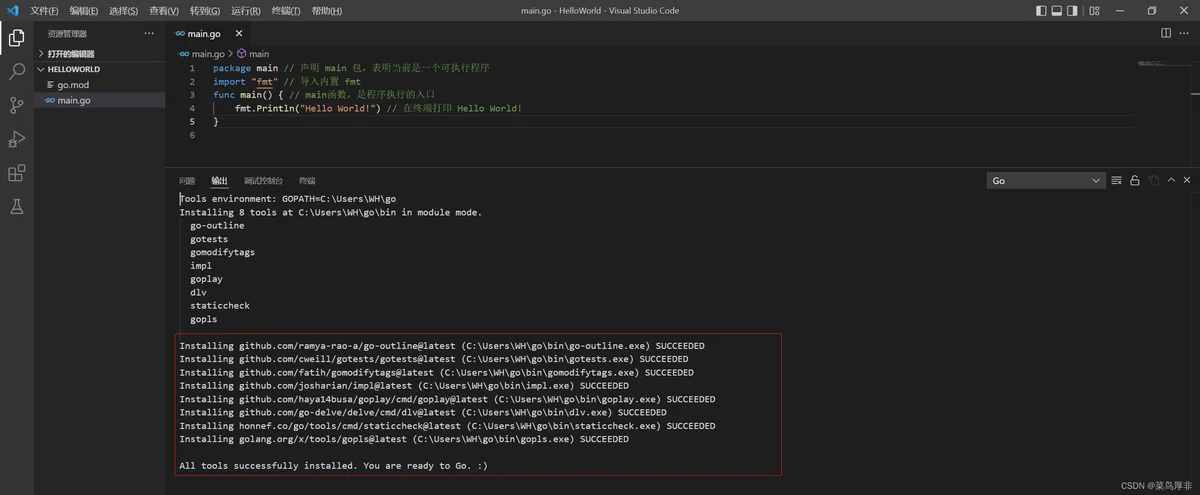Click the gomodifytags entry in tools list

(x=222, y=252)
